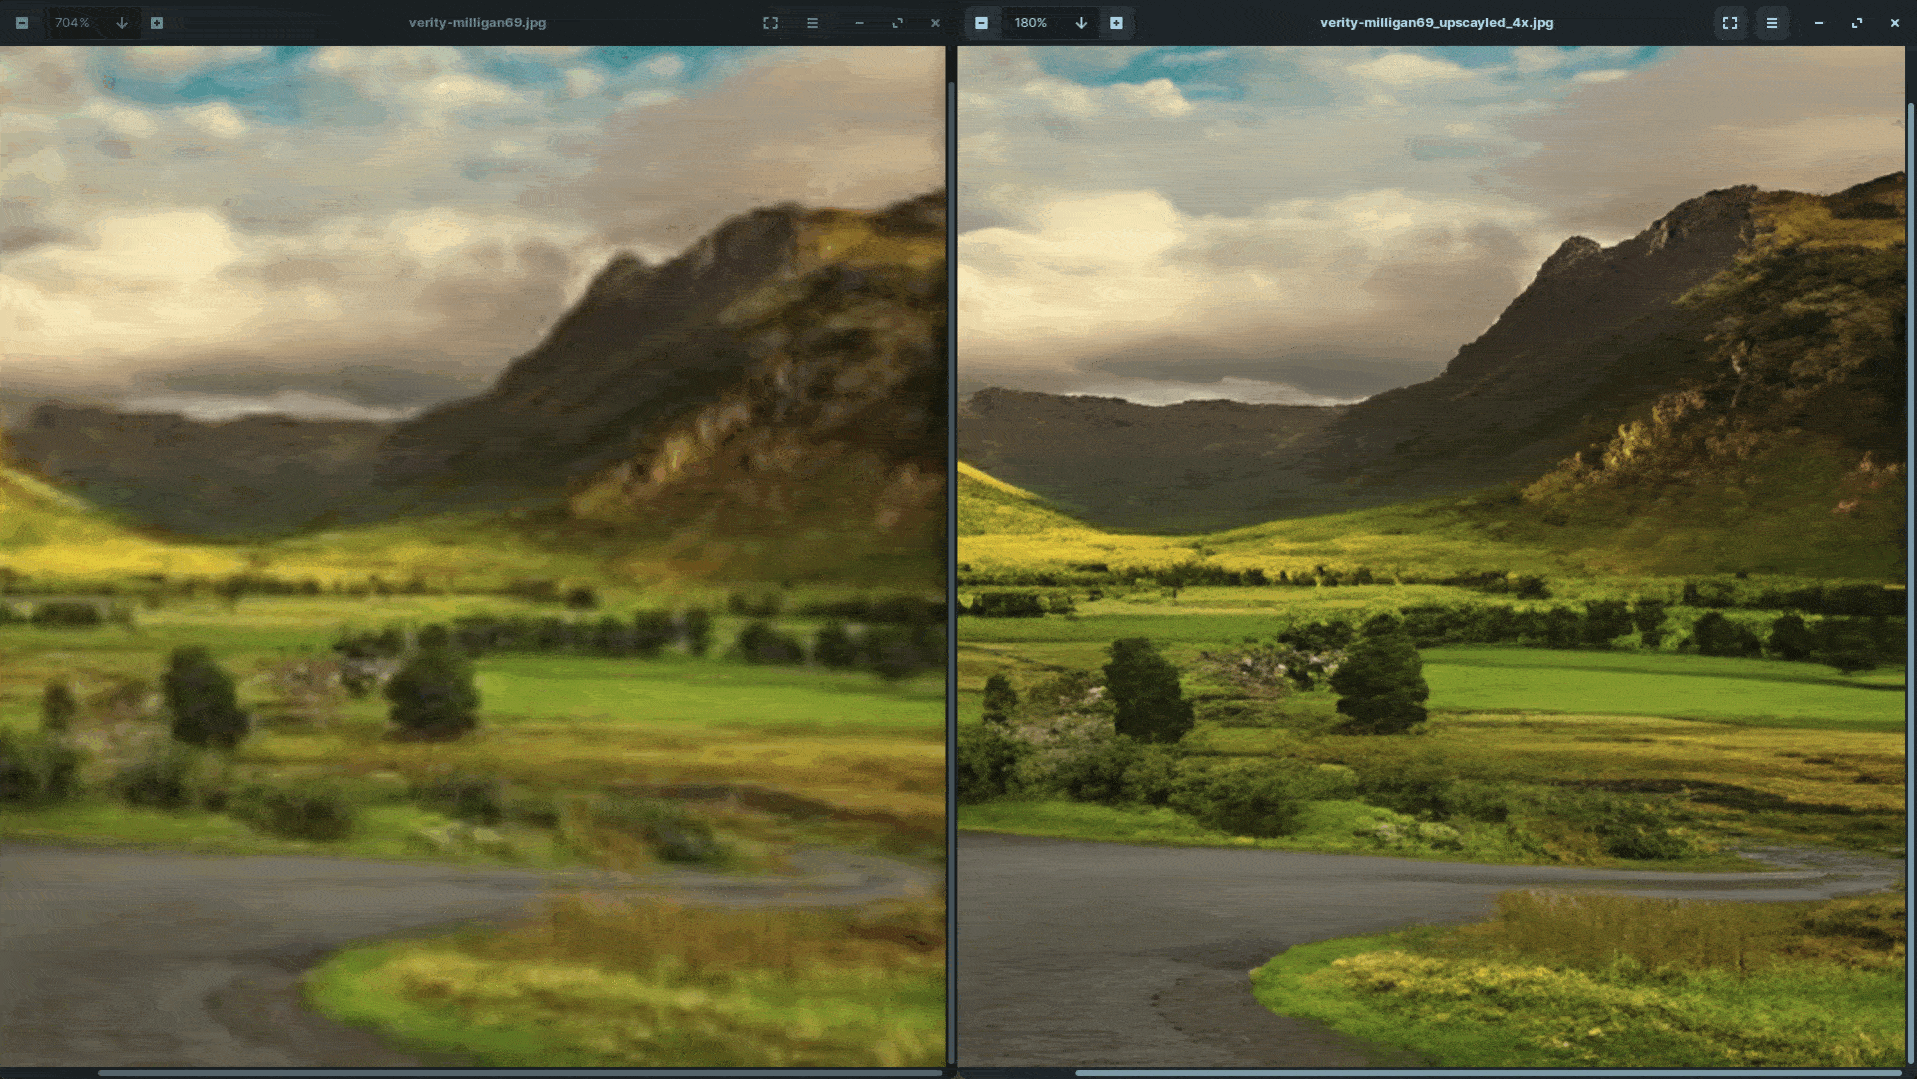1917x1079 pixels.
Task: Zoom in on the upscayled_4x image window
Action: click(1116, 23)
